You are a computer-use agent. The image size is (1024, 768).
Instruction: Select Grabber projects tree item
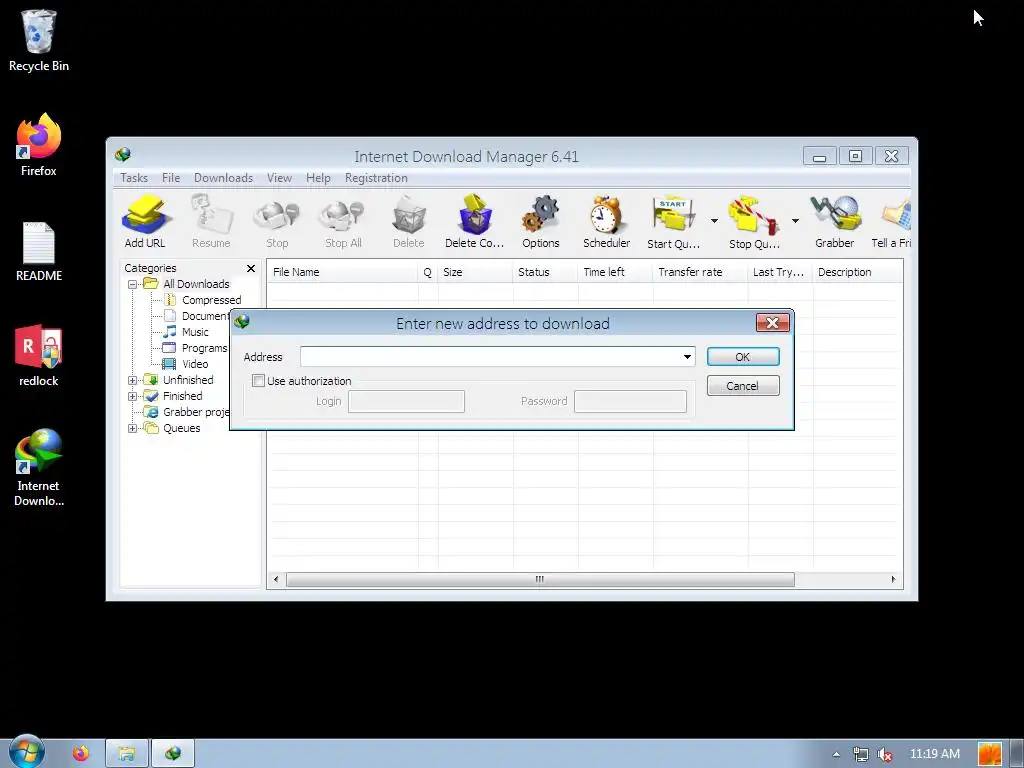(x=187, y=412)
